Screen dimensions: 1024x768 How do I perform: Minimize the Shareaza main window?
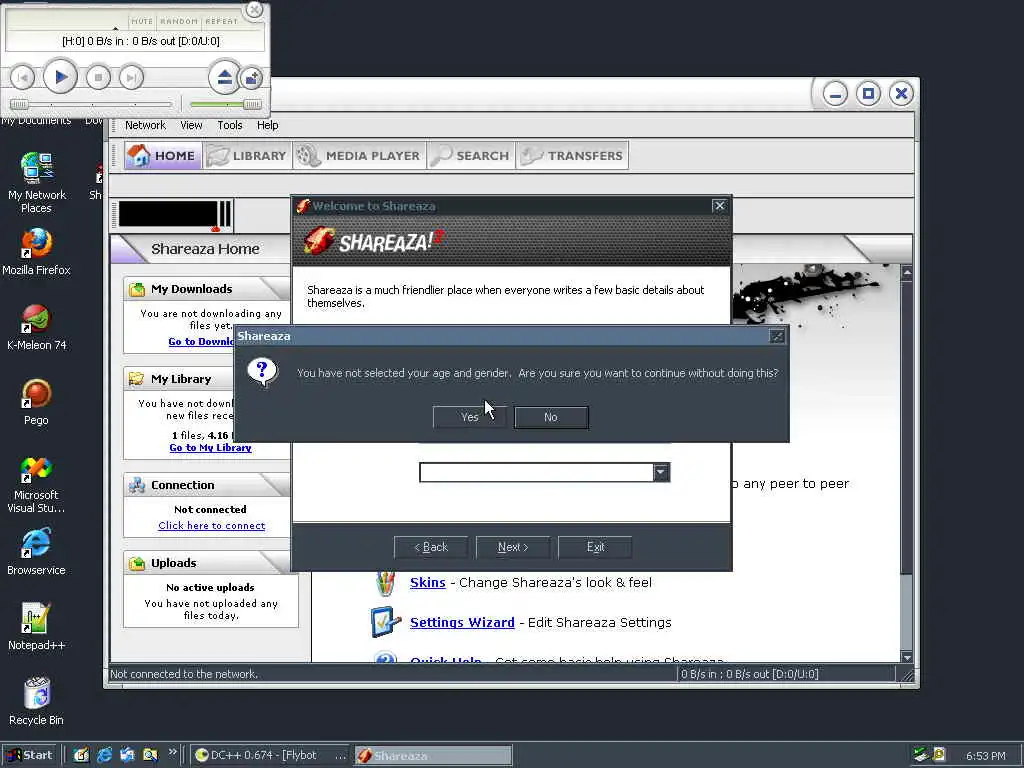[x=835, y=94]
